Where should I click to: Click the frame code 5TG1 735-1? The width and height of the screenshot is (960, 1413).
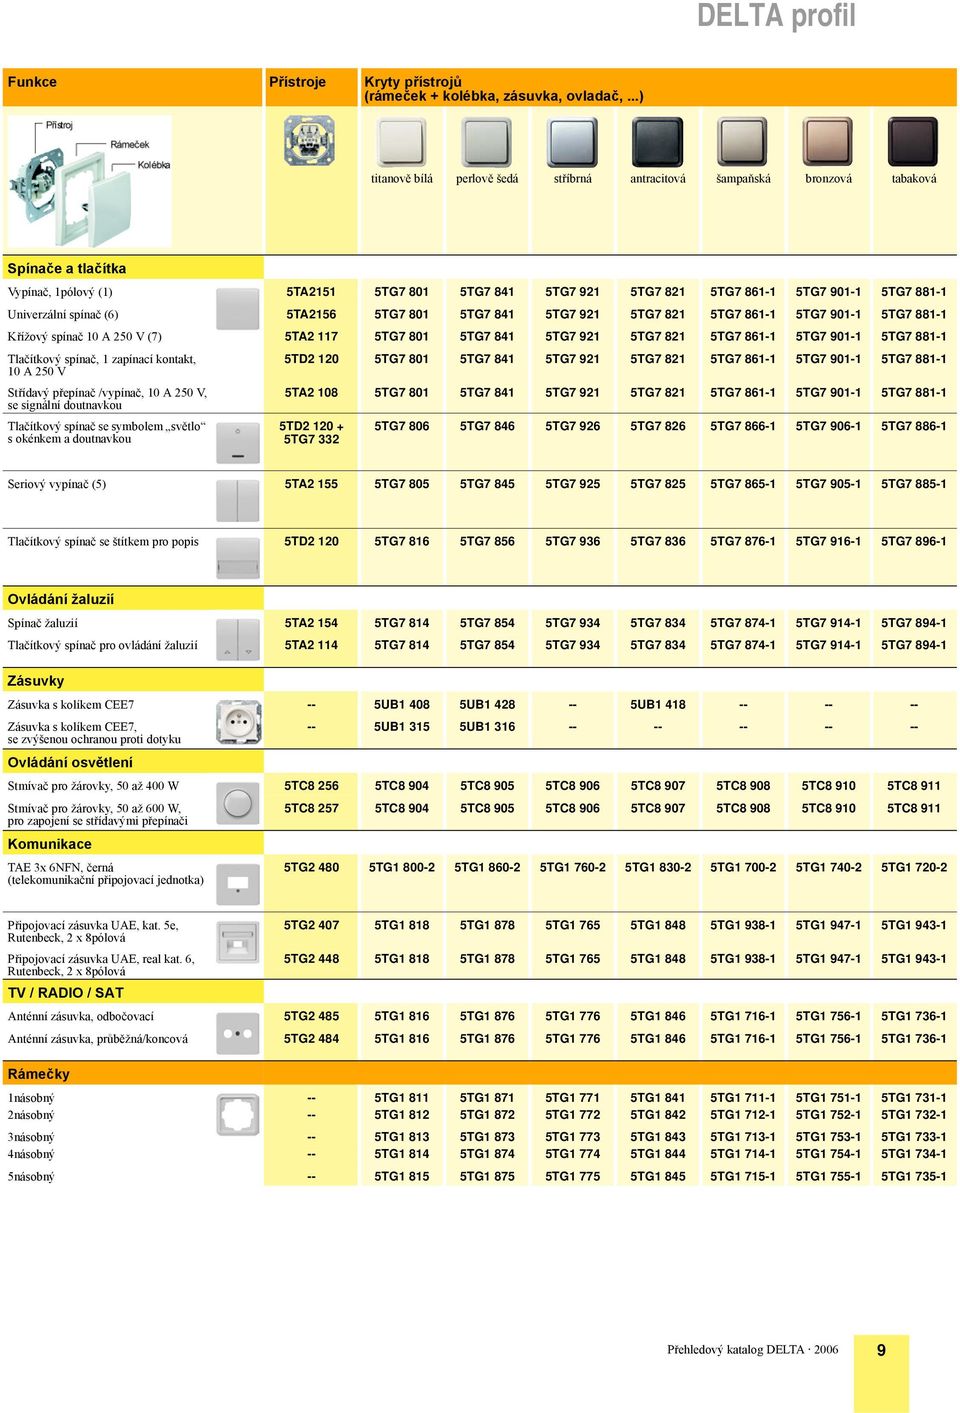(914, 1176)
